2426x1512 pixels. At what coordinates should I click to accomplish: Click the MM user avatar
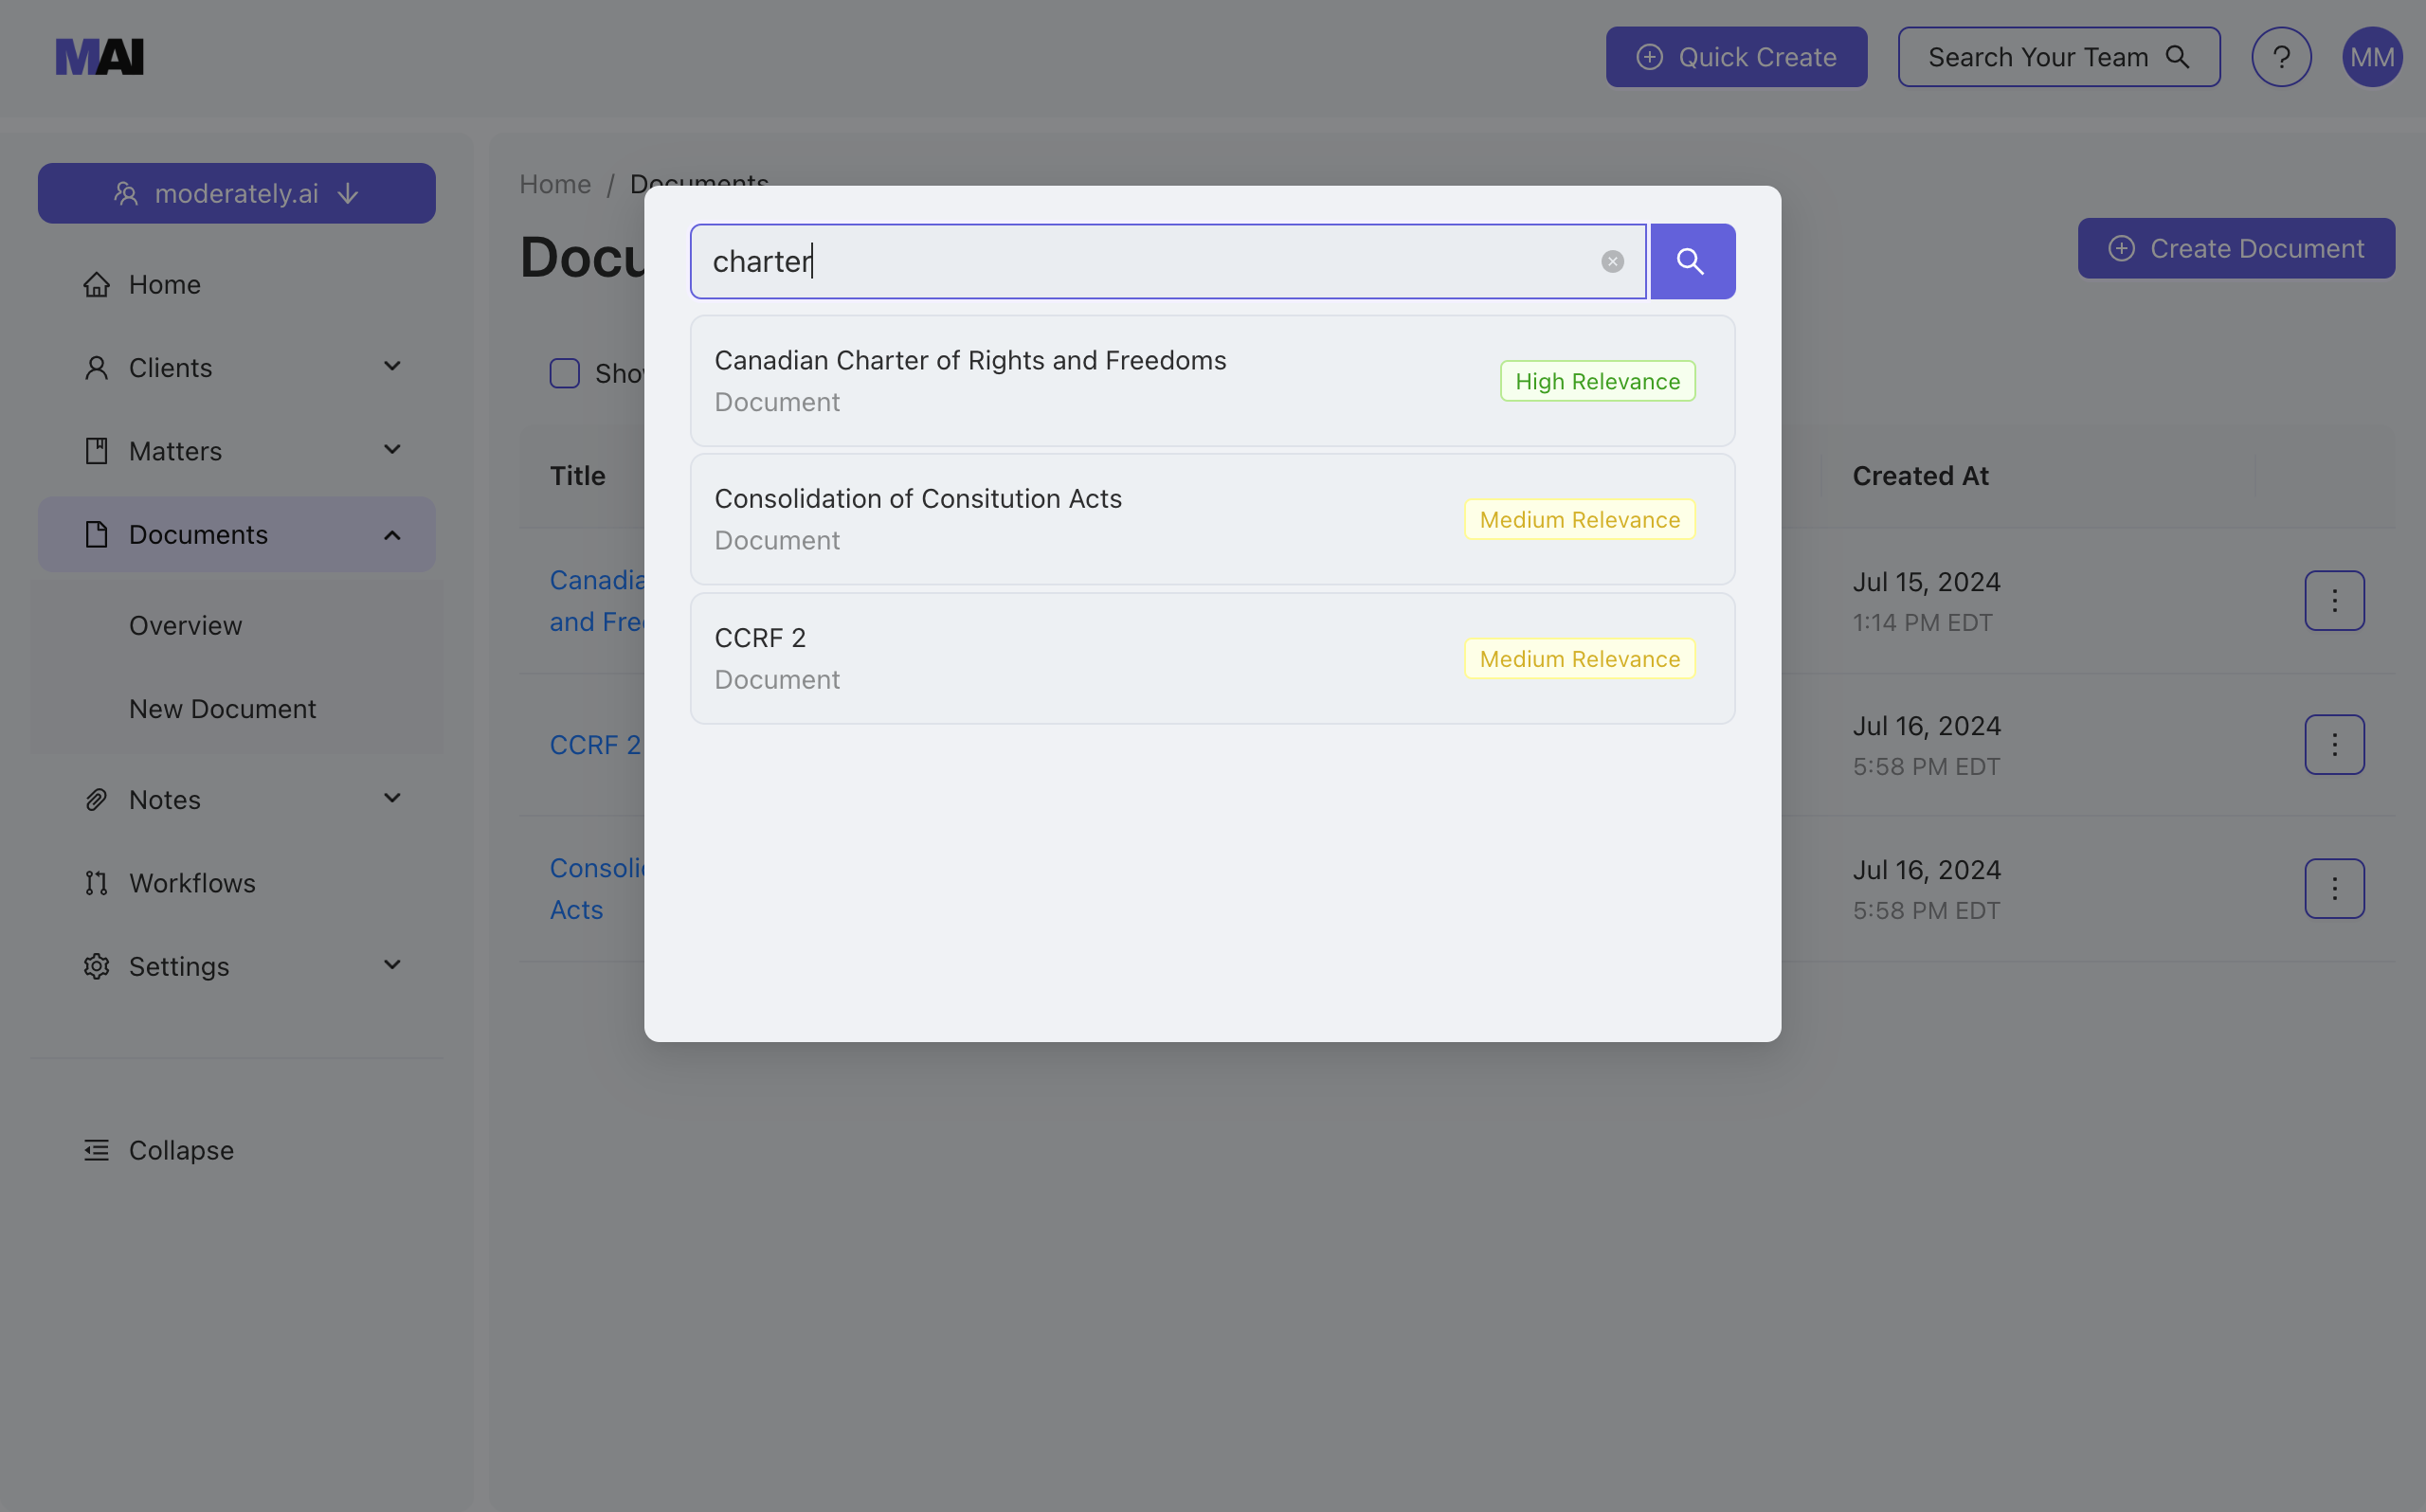coord(2373,57)
